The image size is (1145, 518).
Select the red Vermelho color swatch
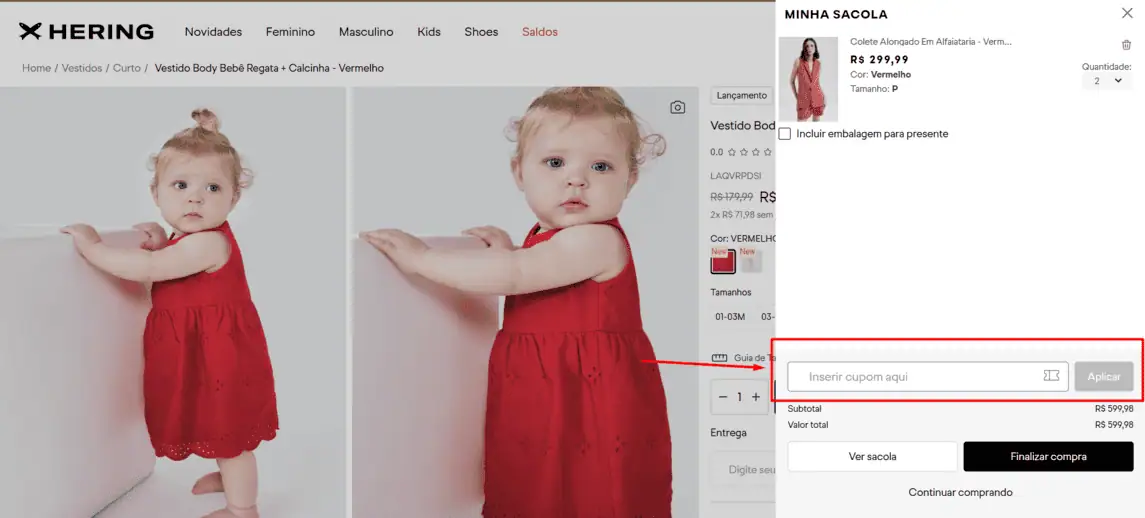click(x=722, y=263)
